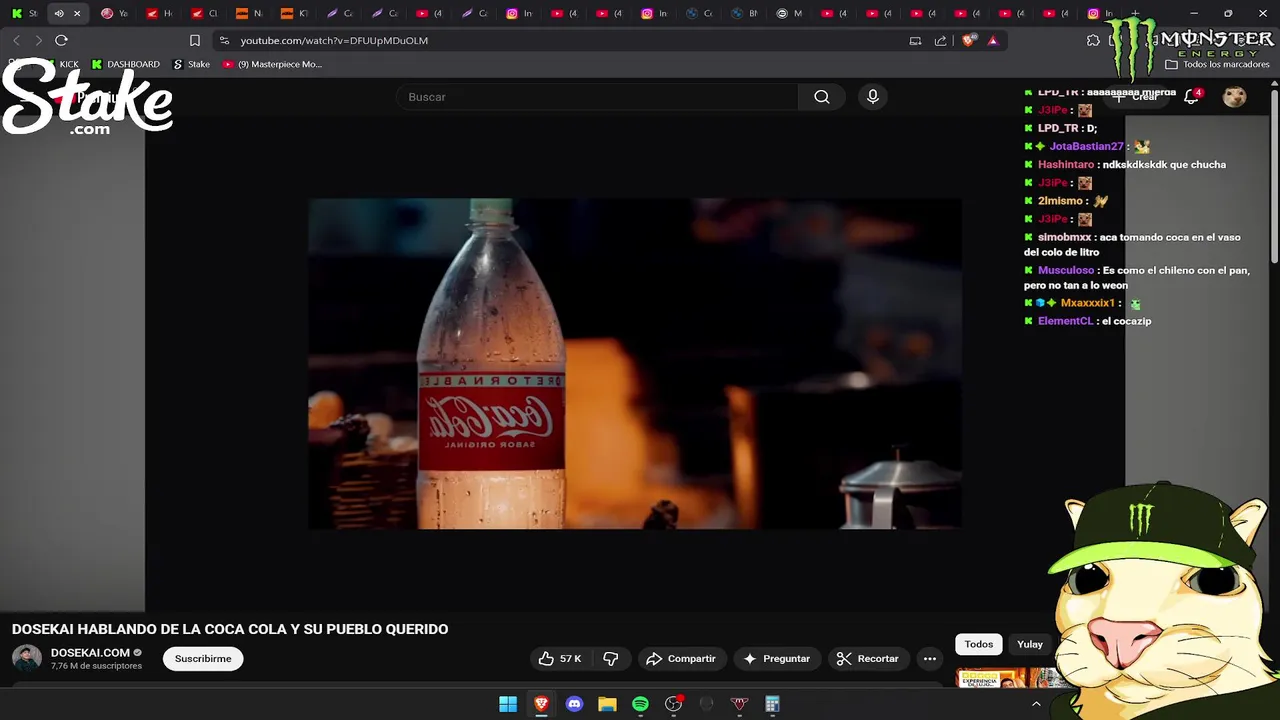Click the Compartir share button

pos(681,658)
